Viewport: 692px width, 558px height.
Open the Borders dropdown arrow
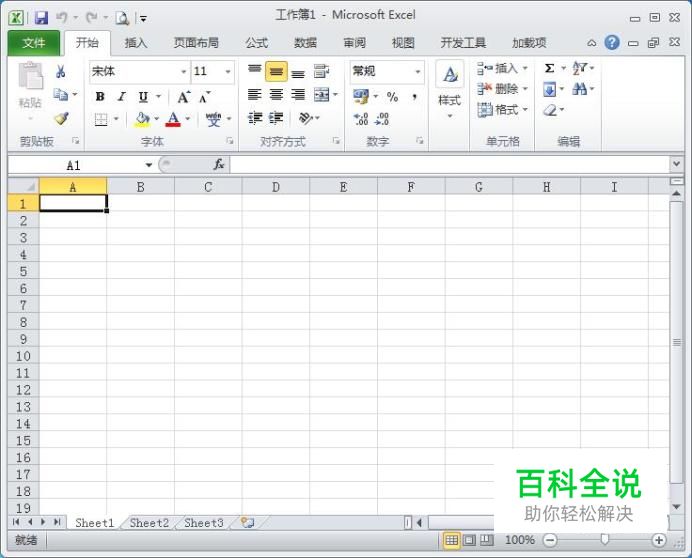pyautogui.click(x=116, y=118)
